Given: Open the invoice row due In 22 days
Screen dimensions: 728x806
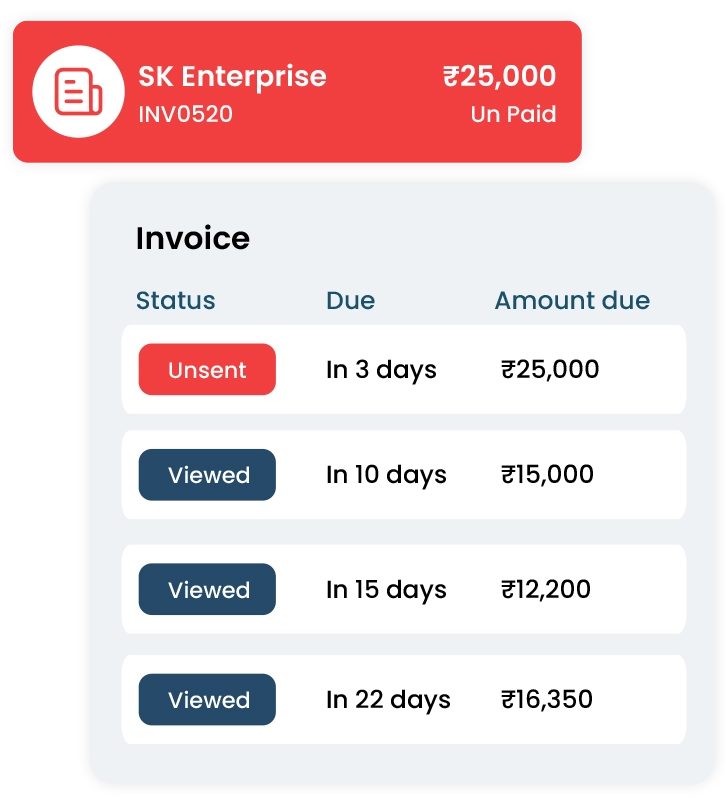Looking at the screenshot, I should (x=404, y=700).
